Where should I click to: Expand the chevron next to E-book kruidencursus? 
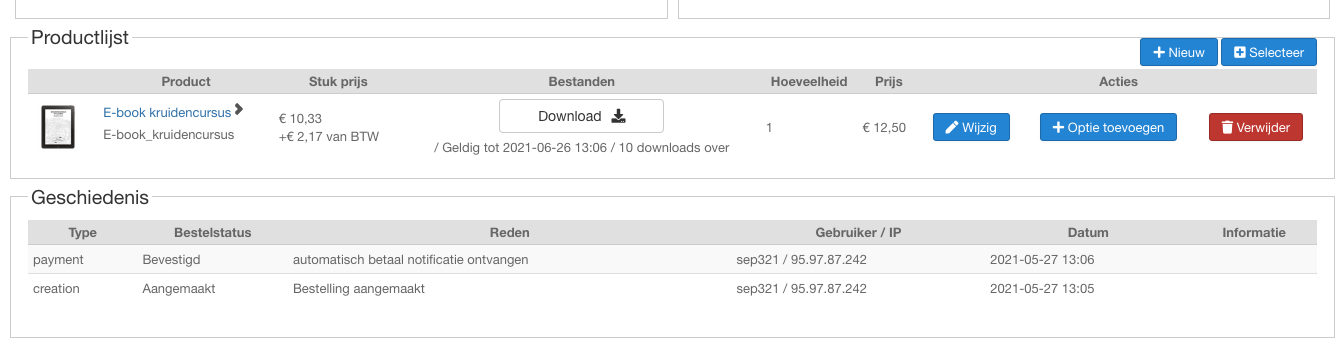pyautogui.click(x=239, y=110)
